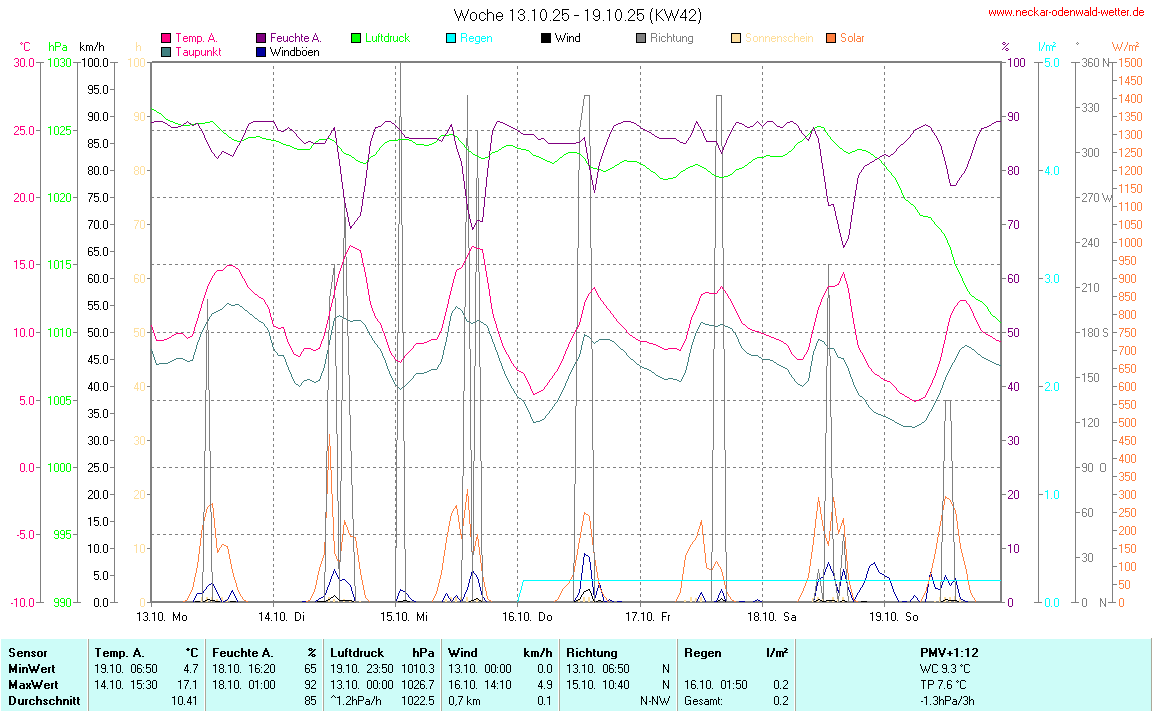Screen dimensions: 1152x711
Task: Select the dark blue Windböen legend swatch
Action: click(261, 52)
